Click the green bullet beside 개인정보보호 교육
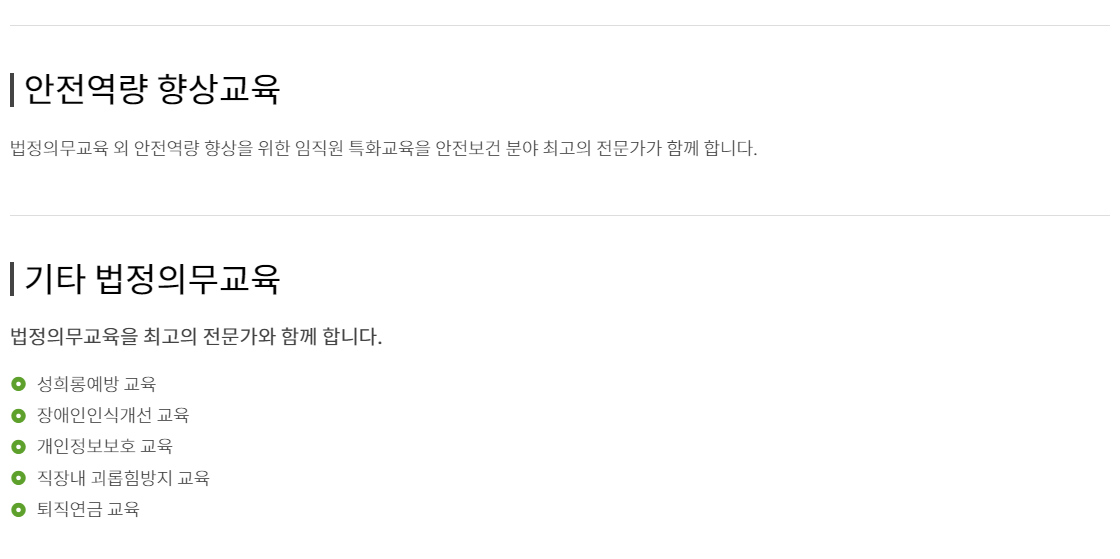The width and height of the screenshot is (1120, 559). 18,446
